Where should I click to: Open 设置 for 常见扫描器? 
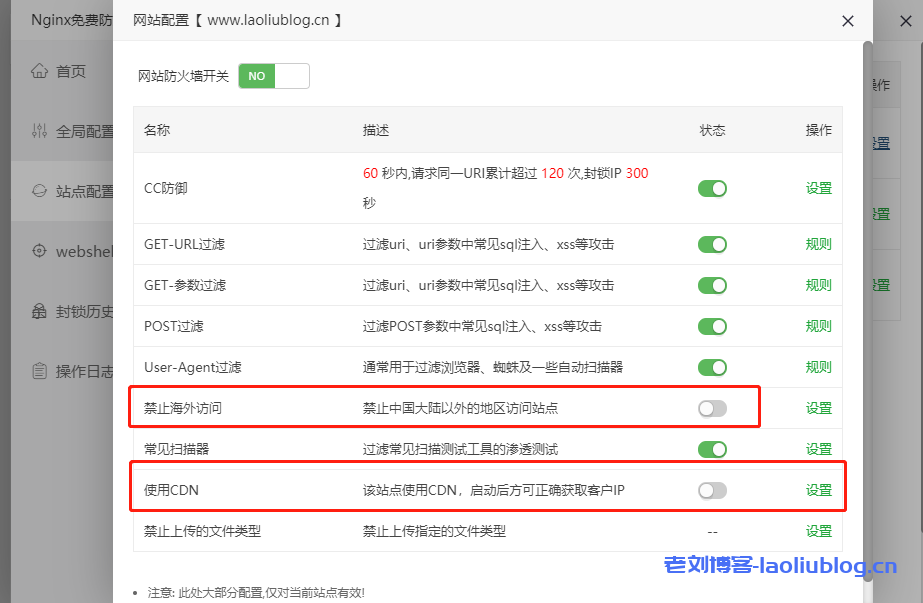(x=818, y=449)
